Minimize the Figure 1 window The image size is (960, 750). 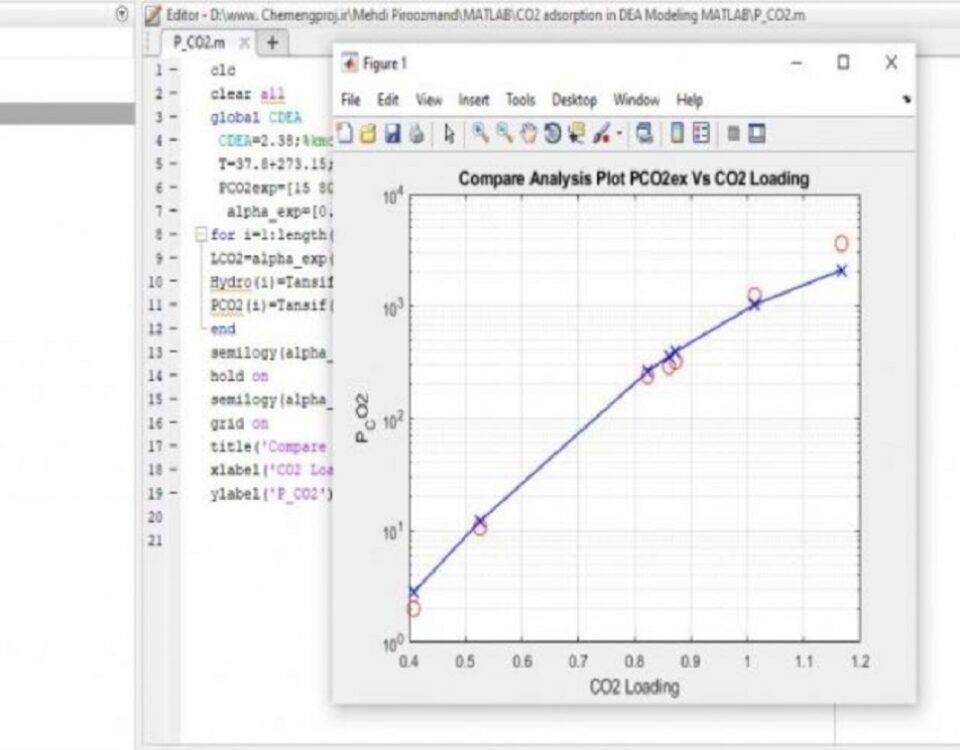pos(797,62)
